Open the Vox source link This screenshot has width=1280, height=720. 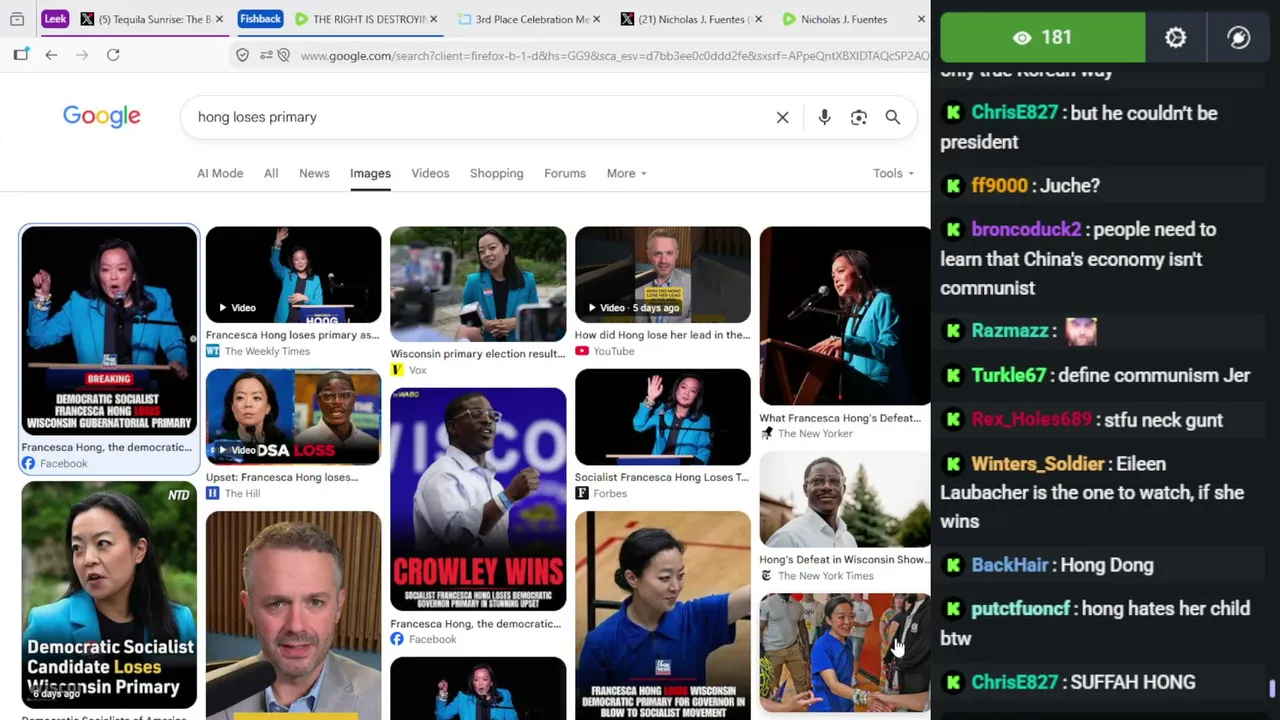click(x=408, y=370)
